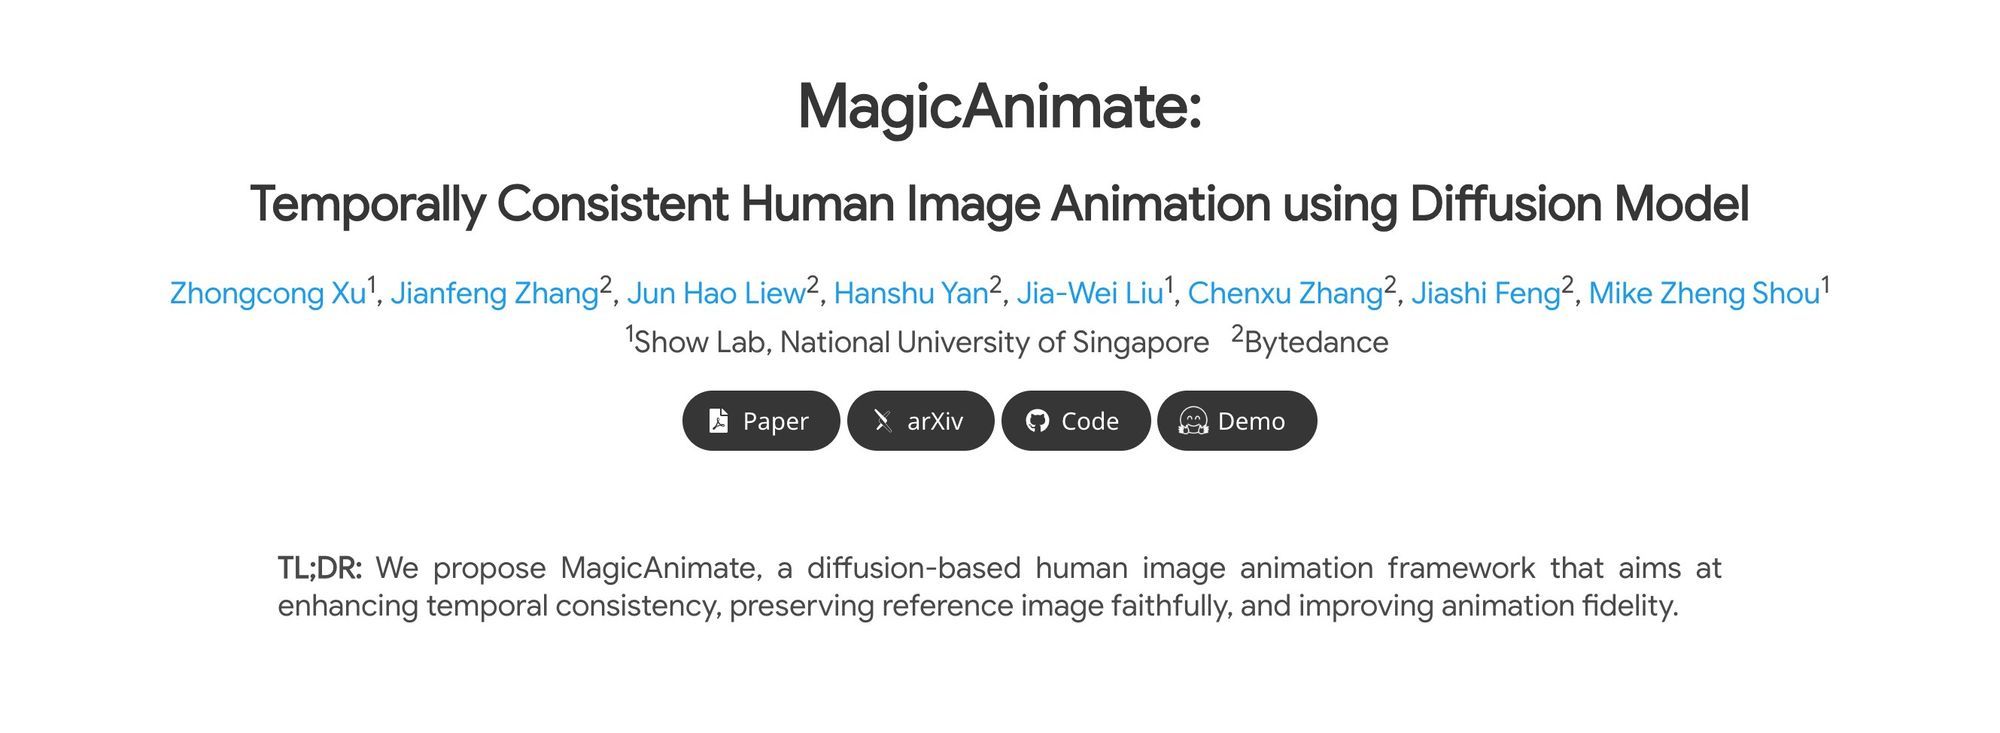Click the Temporally Consistent subtitle heading
The image size is (2000, 733).
(999, 204)
